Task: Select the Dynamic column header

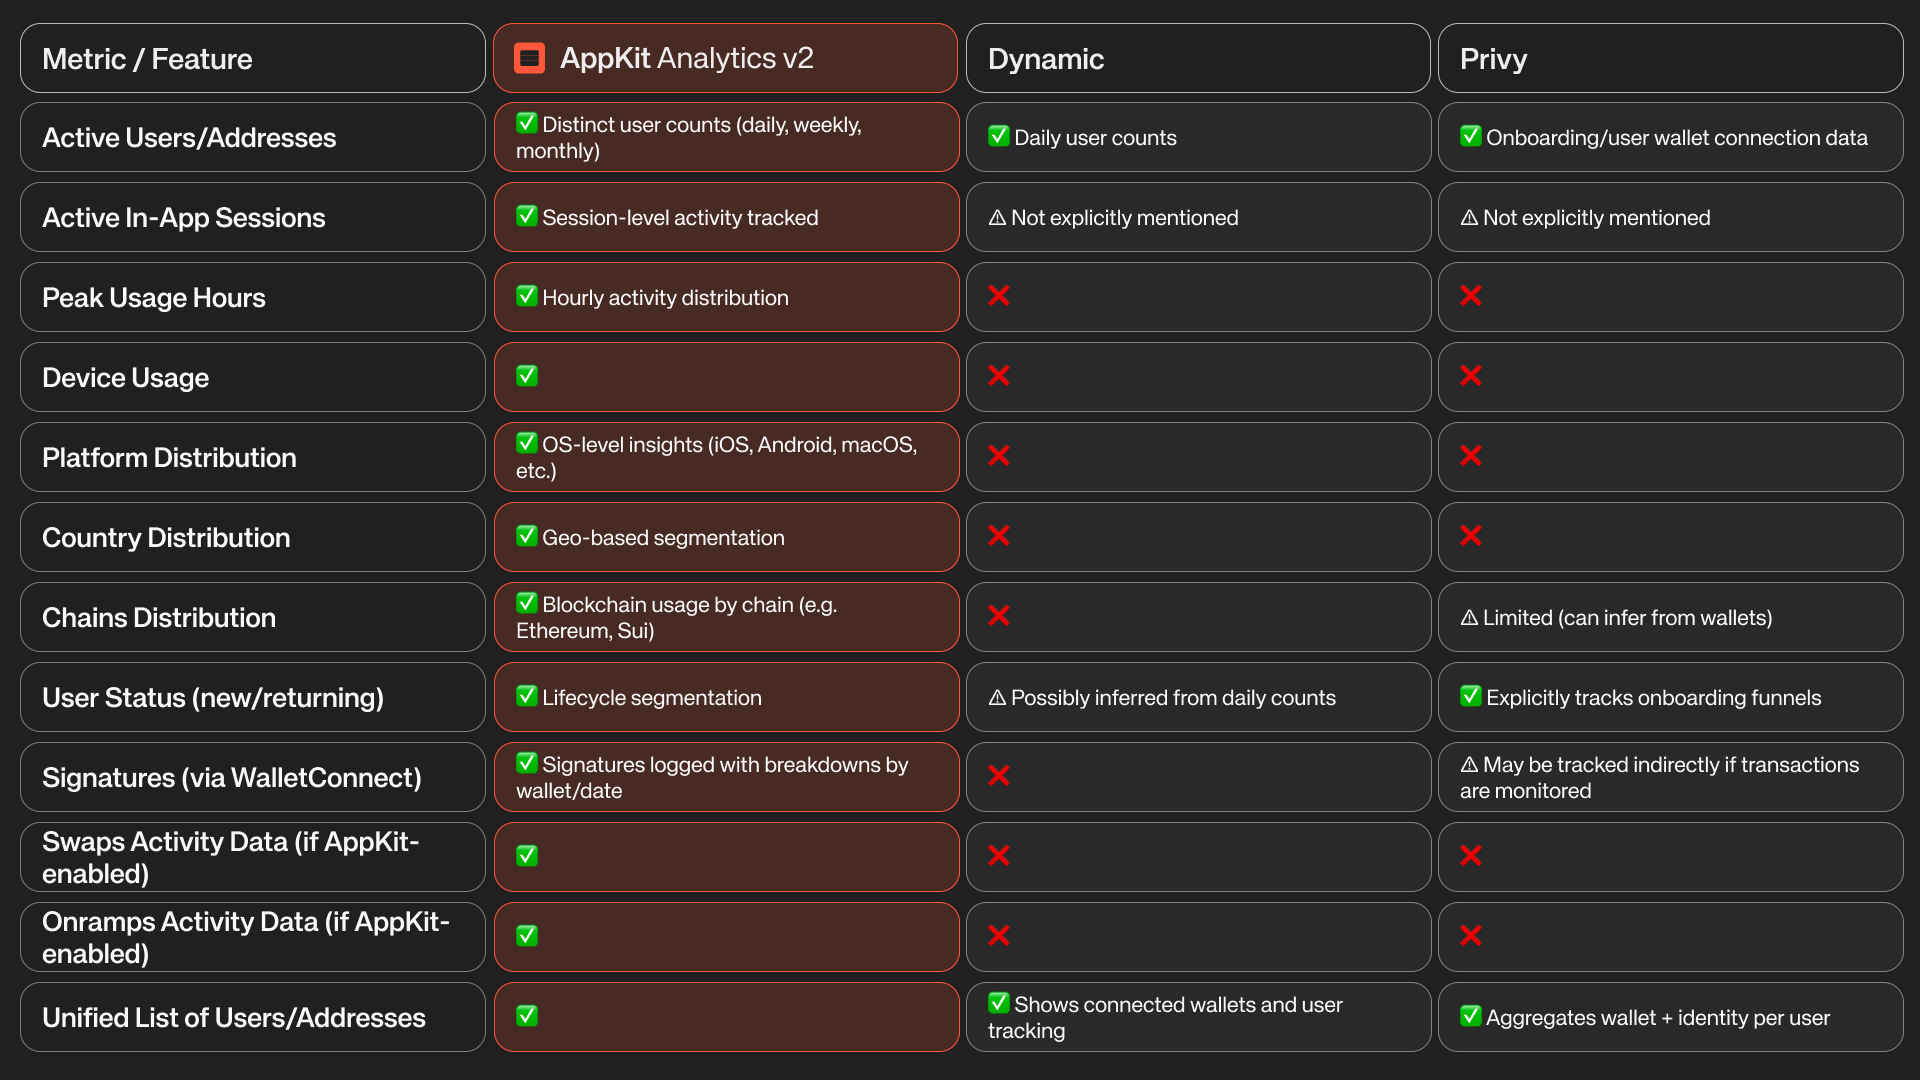Action: coord(1197,58)
